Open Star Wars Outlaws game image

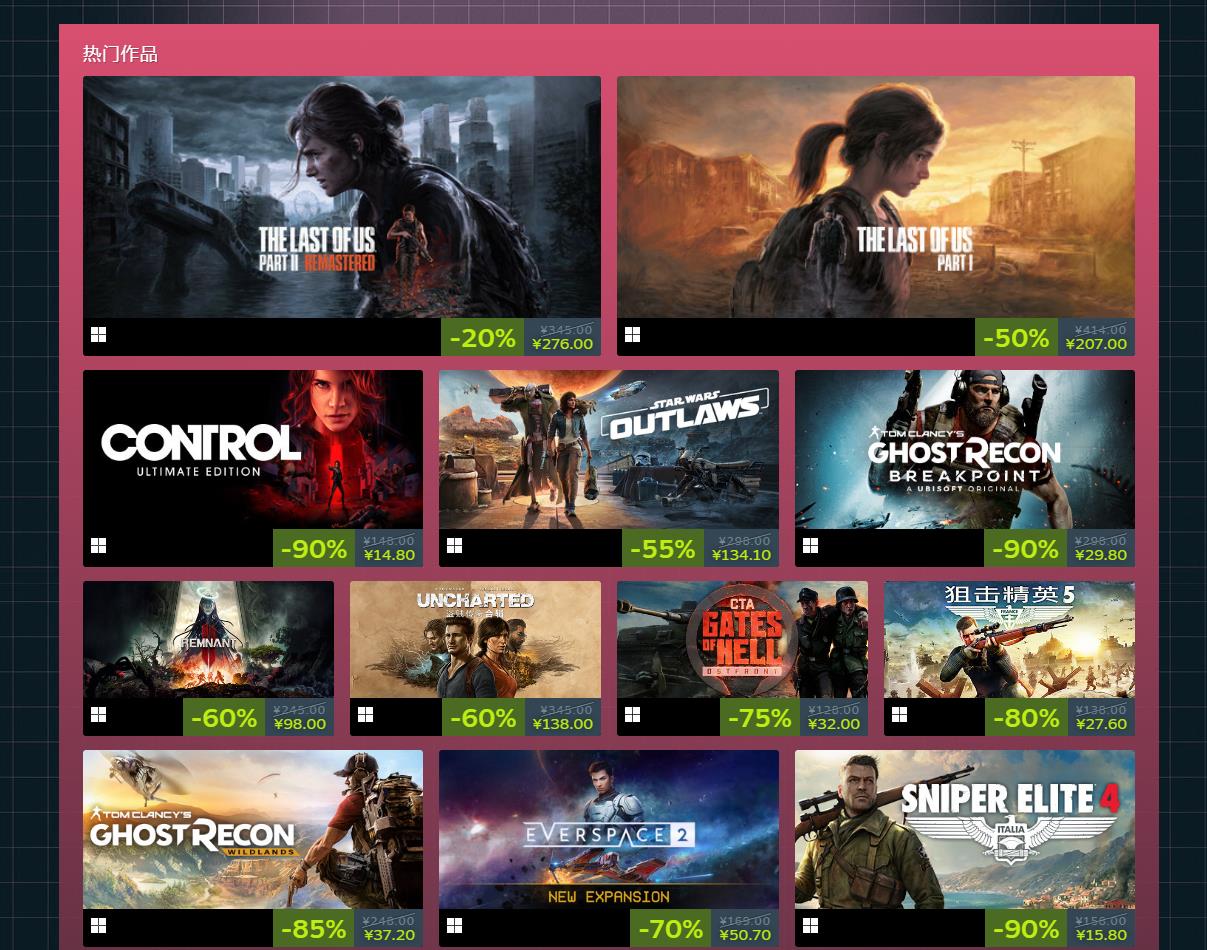(609, 449)
